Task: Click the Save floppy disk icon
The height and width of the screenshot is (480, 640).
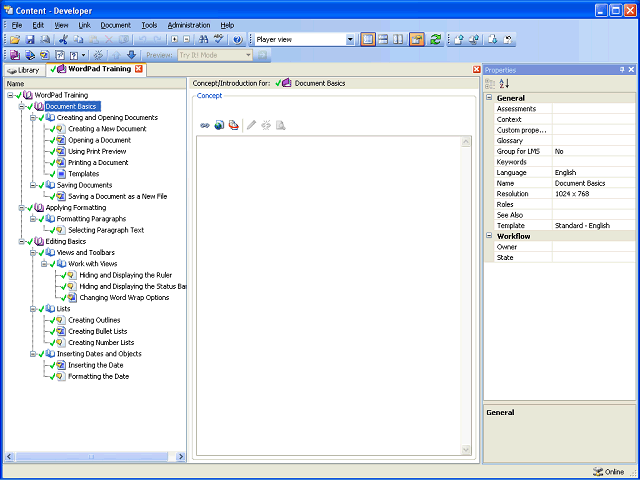Action: pos(30,40)
